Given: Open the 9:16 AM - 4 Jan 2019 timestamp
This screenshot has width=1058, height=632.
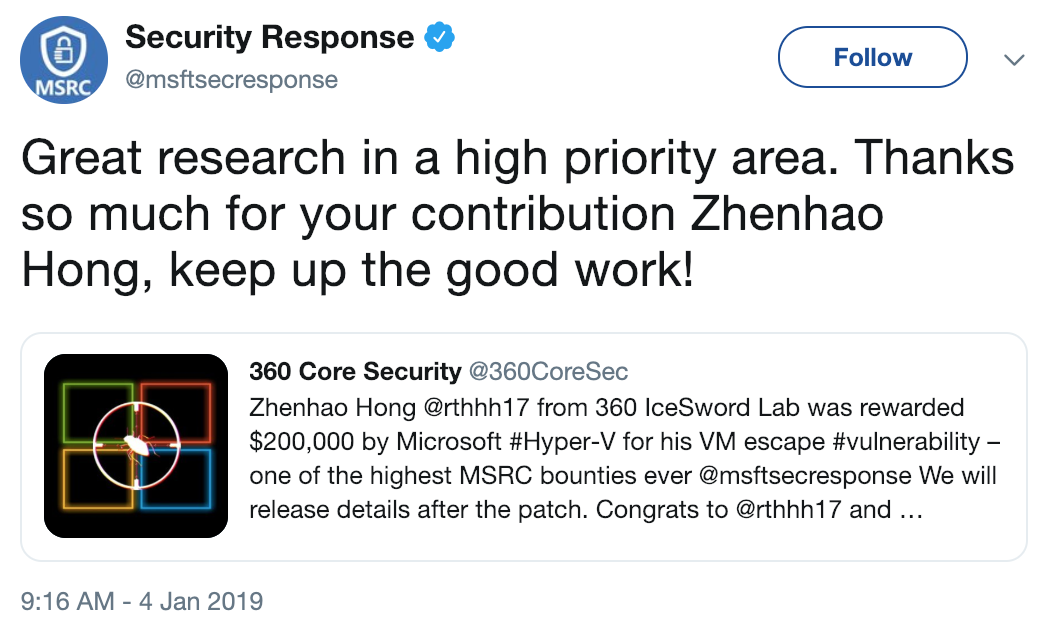Looking at the screenshot, I should click(142, 601).
